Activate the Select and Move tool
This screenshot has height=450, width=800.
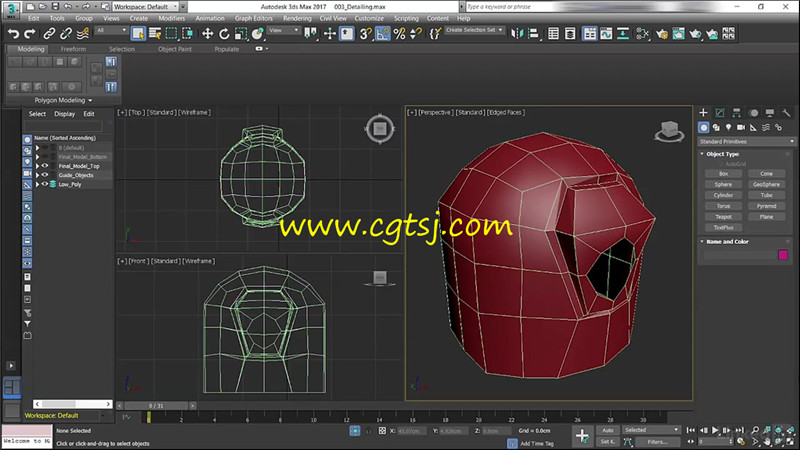(x=207, y=34)
